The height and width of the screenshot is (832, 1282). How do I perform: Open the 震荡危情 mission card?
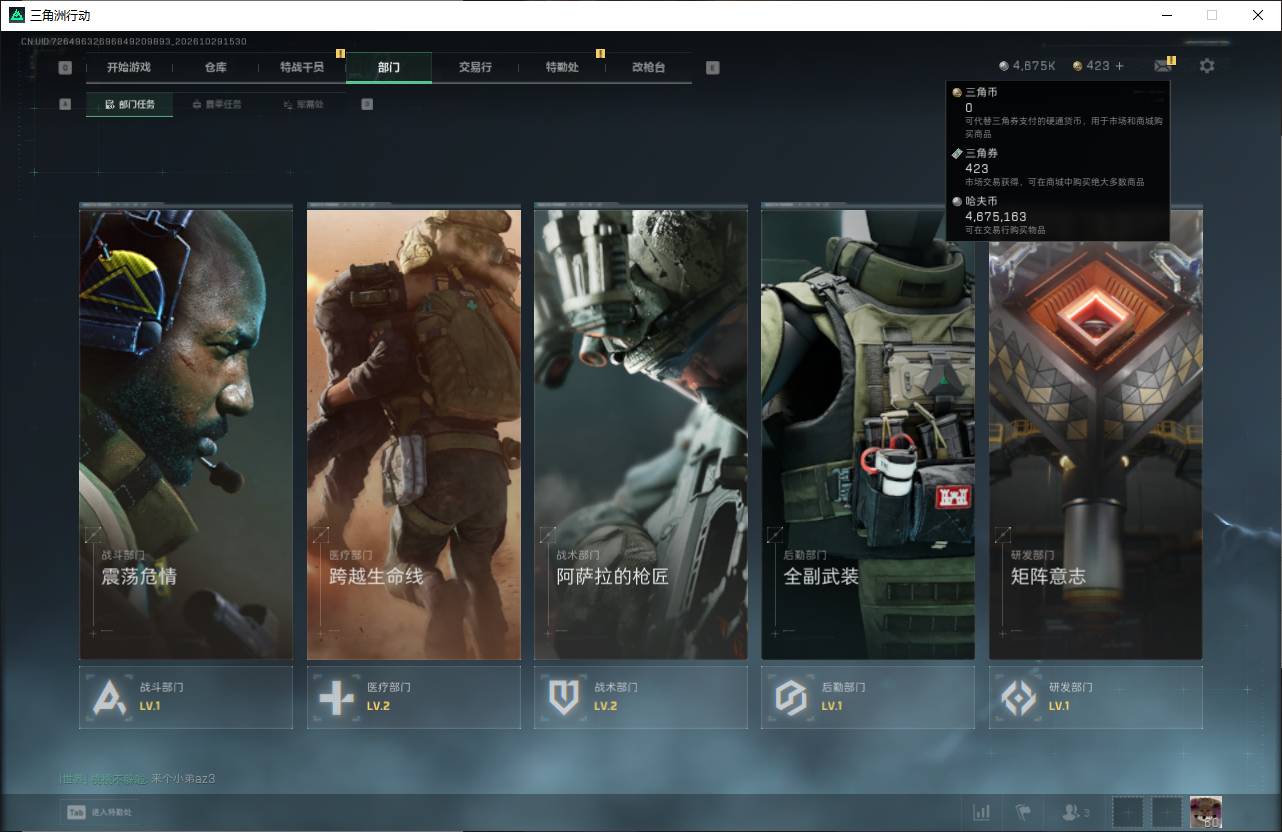point(186,432)
